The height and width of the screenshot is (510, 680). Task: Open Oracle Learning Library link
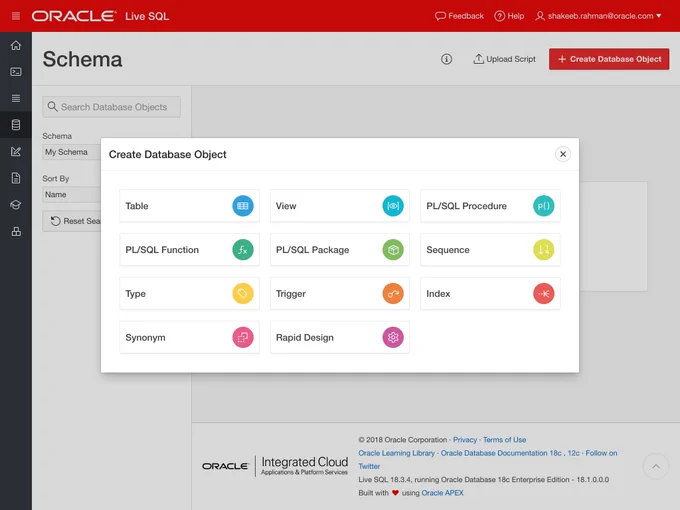[x=396, y=453]
